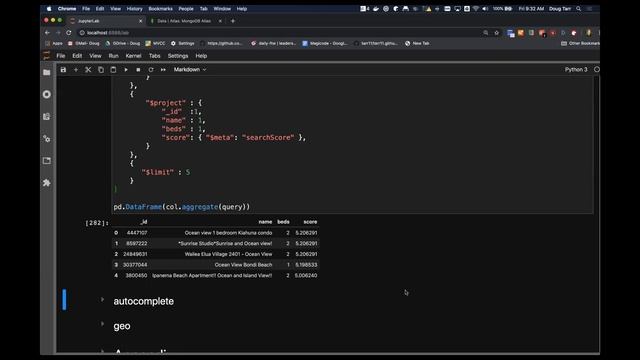Click the score column header in output table
Image resolution: width=640 pixels, height=360 pixels.
310,222
